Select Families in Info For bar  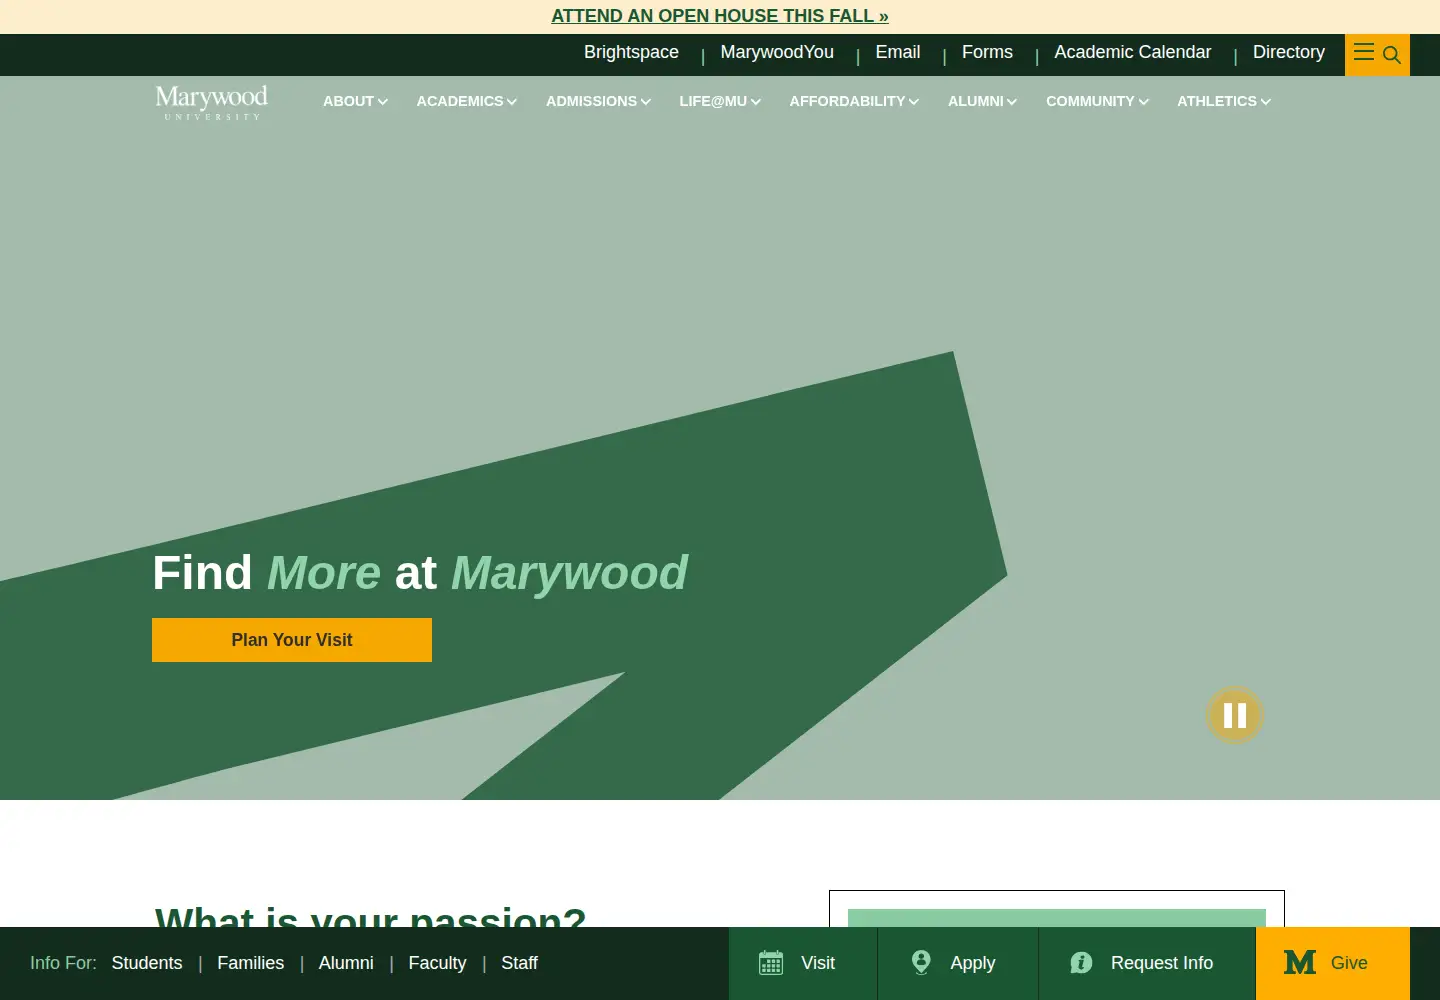(251, 963)
